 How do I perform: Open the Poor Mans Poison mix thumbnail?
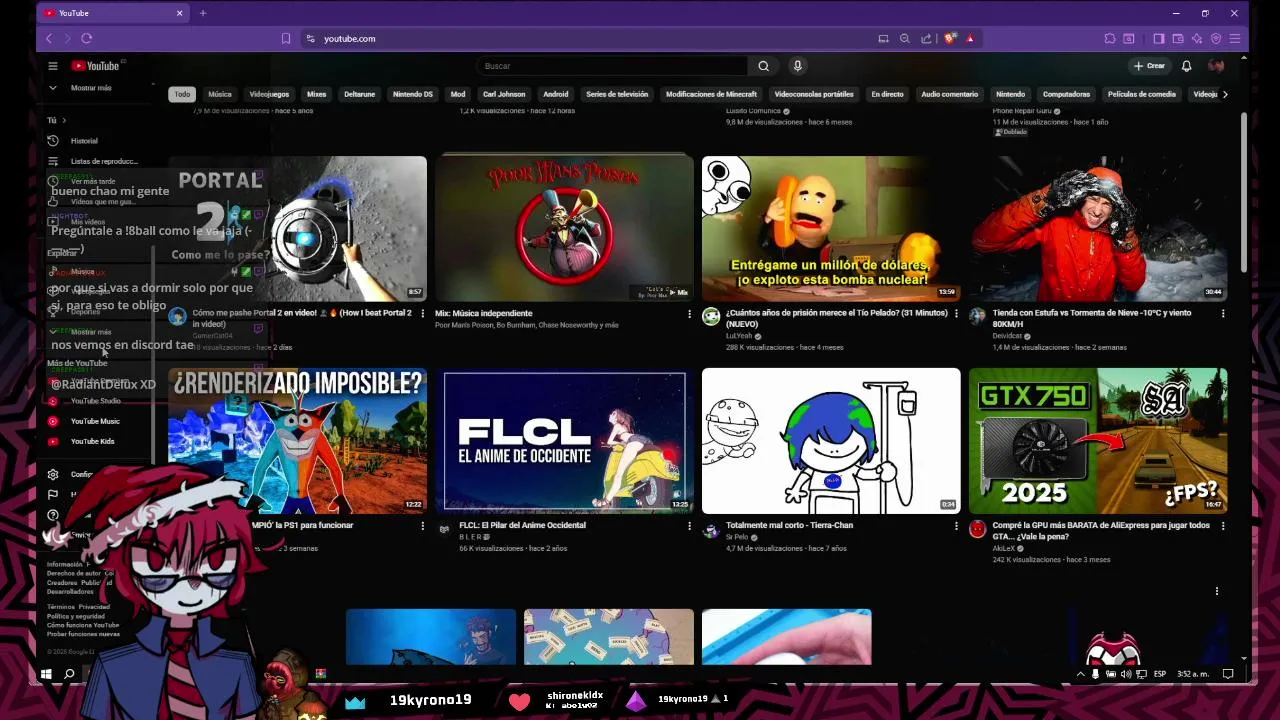pos(564,228)
